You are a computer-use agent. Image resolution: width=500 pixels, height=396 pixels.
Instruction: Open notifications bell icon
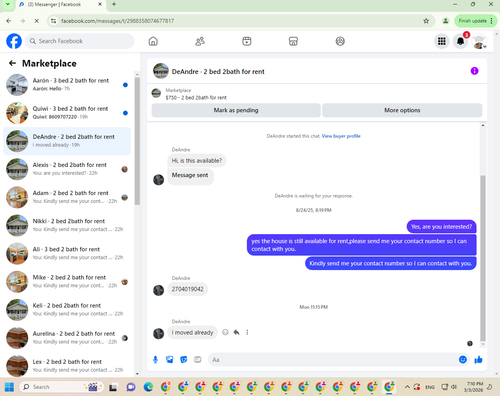click(x=460, y=41)
